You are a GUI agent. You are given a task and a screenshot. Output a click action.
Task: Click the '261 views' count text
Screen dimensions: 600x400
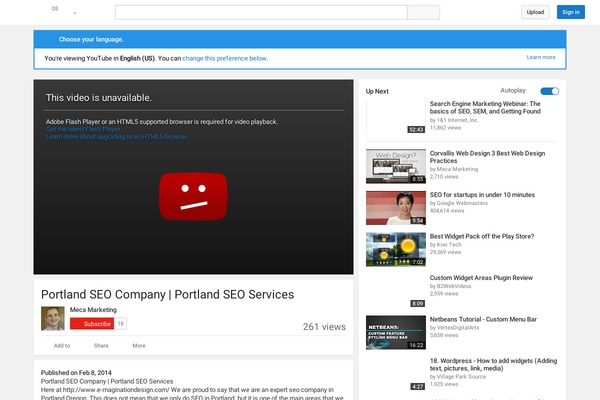(x=324, y=327)
